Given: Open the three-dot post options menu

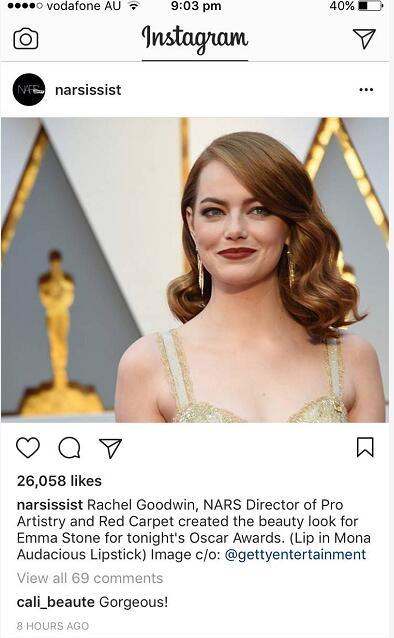Looking at the screenshot, I should pos(366,90).
